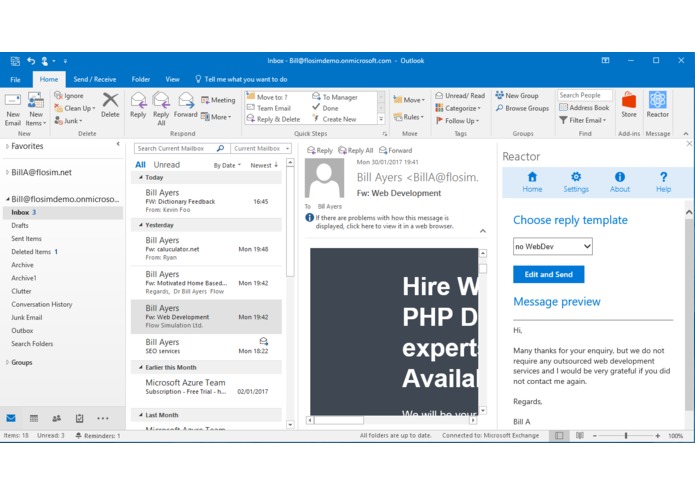This screenshot has height=494, width=695.
Task: Open the File tab
Action: (x=16, y=79)
